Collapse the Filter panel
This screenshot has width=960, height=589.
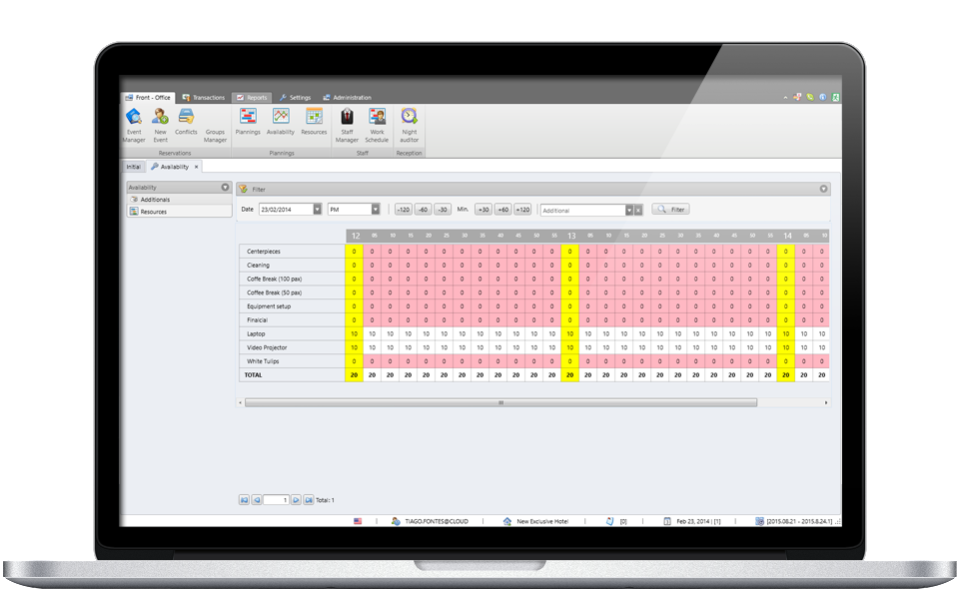[x=823, y=189]
